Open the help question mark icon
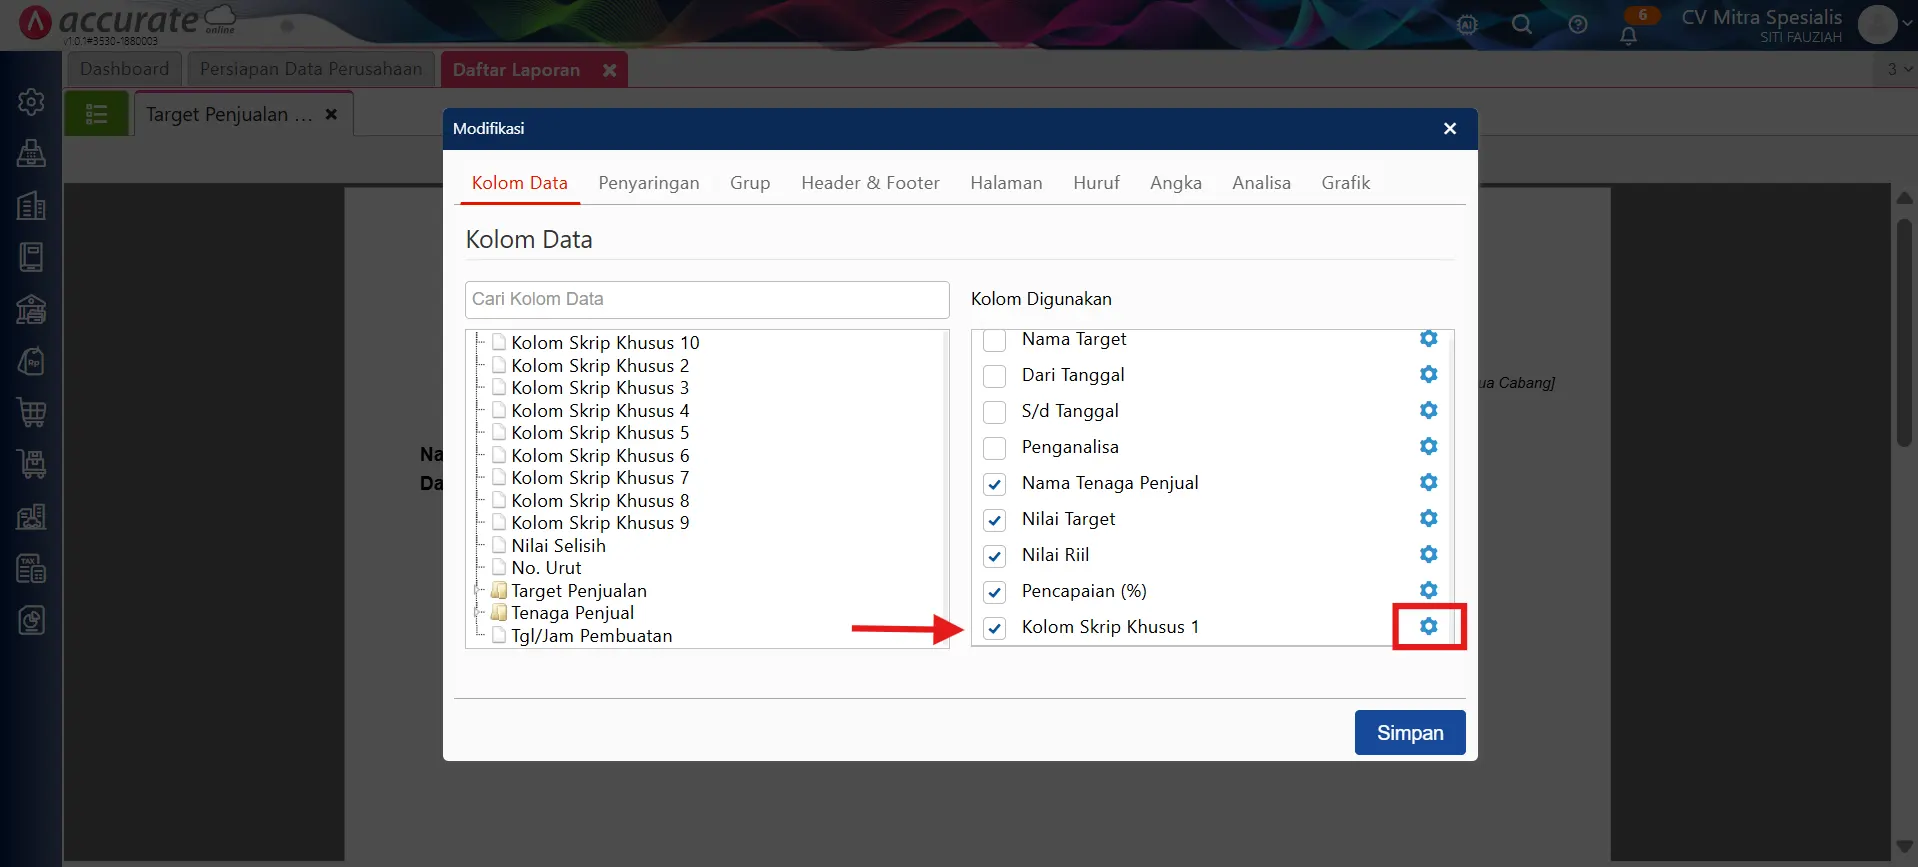Screen dimensions: 1918x867 [x=1578, y=24]
